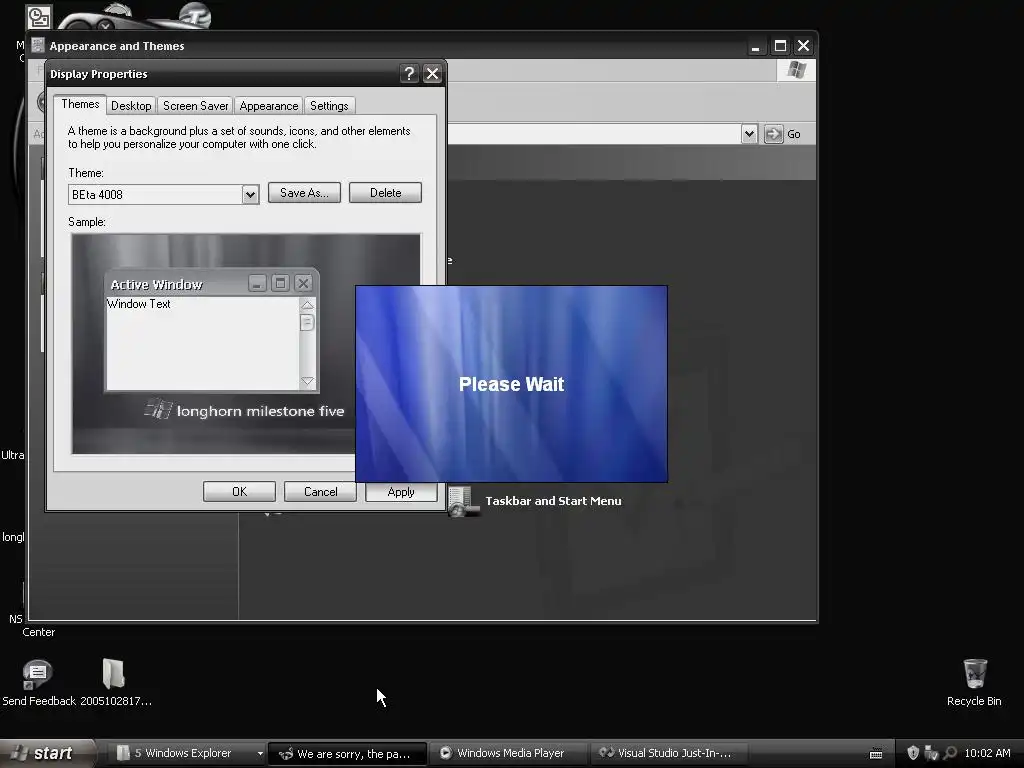The height and width of the screenshot is (768, 1024).
Task: Click the Save As... button
Action: tap(304, 193)
